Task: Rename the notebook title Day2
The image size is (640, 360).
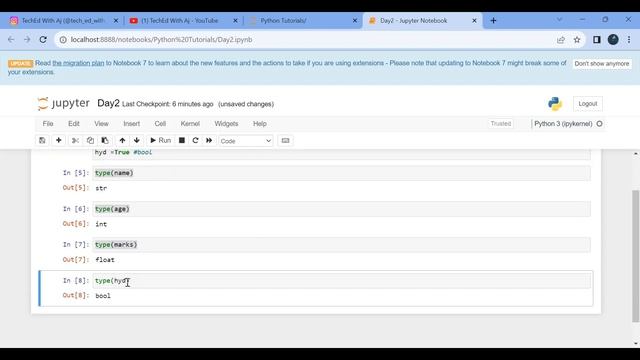Action: (x=108, y=103)
